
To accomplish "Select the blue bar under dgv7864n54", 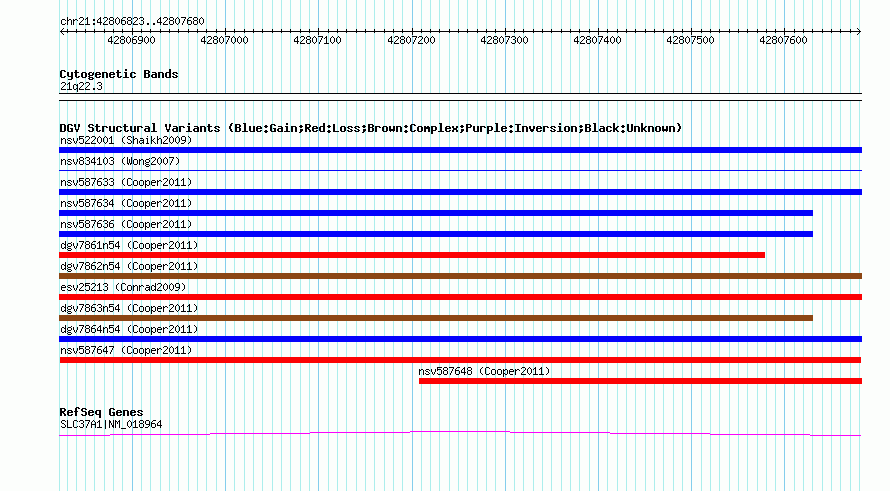I will (460, 339).
